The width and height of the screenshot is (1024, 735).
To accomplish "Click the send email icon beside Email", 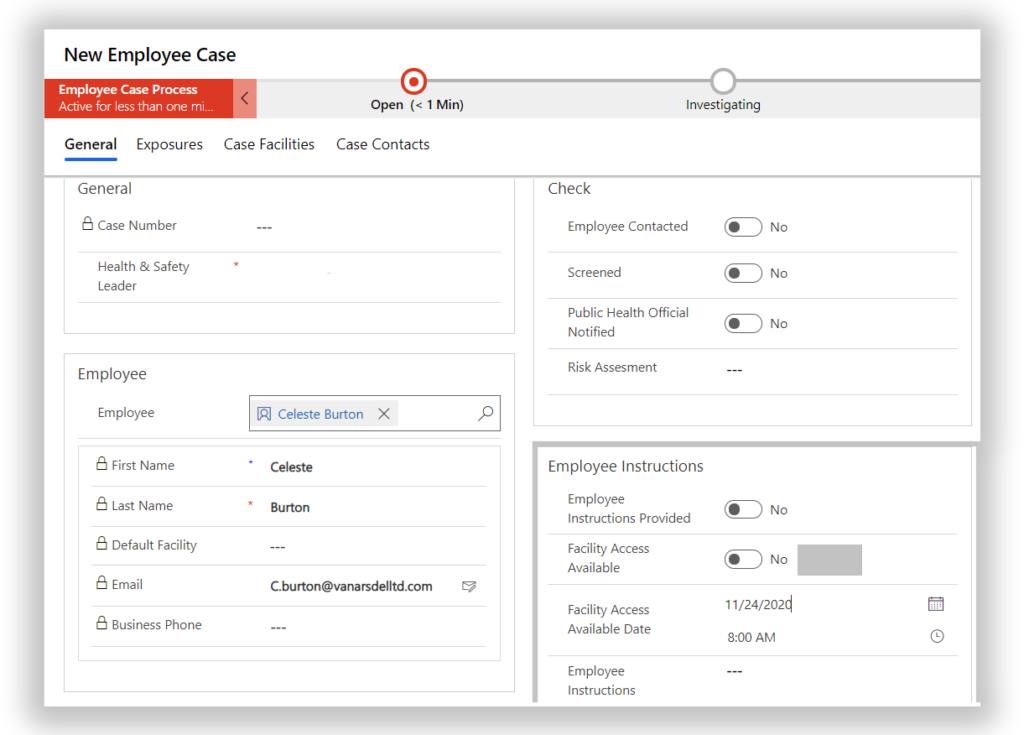I will 468,586.
